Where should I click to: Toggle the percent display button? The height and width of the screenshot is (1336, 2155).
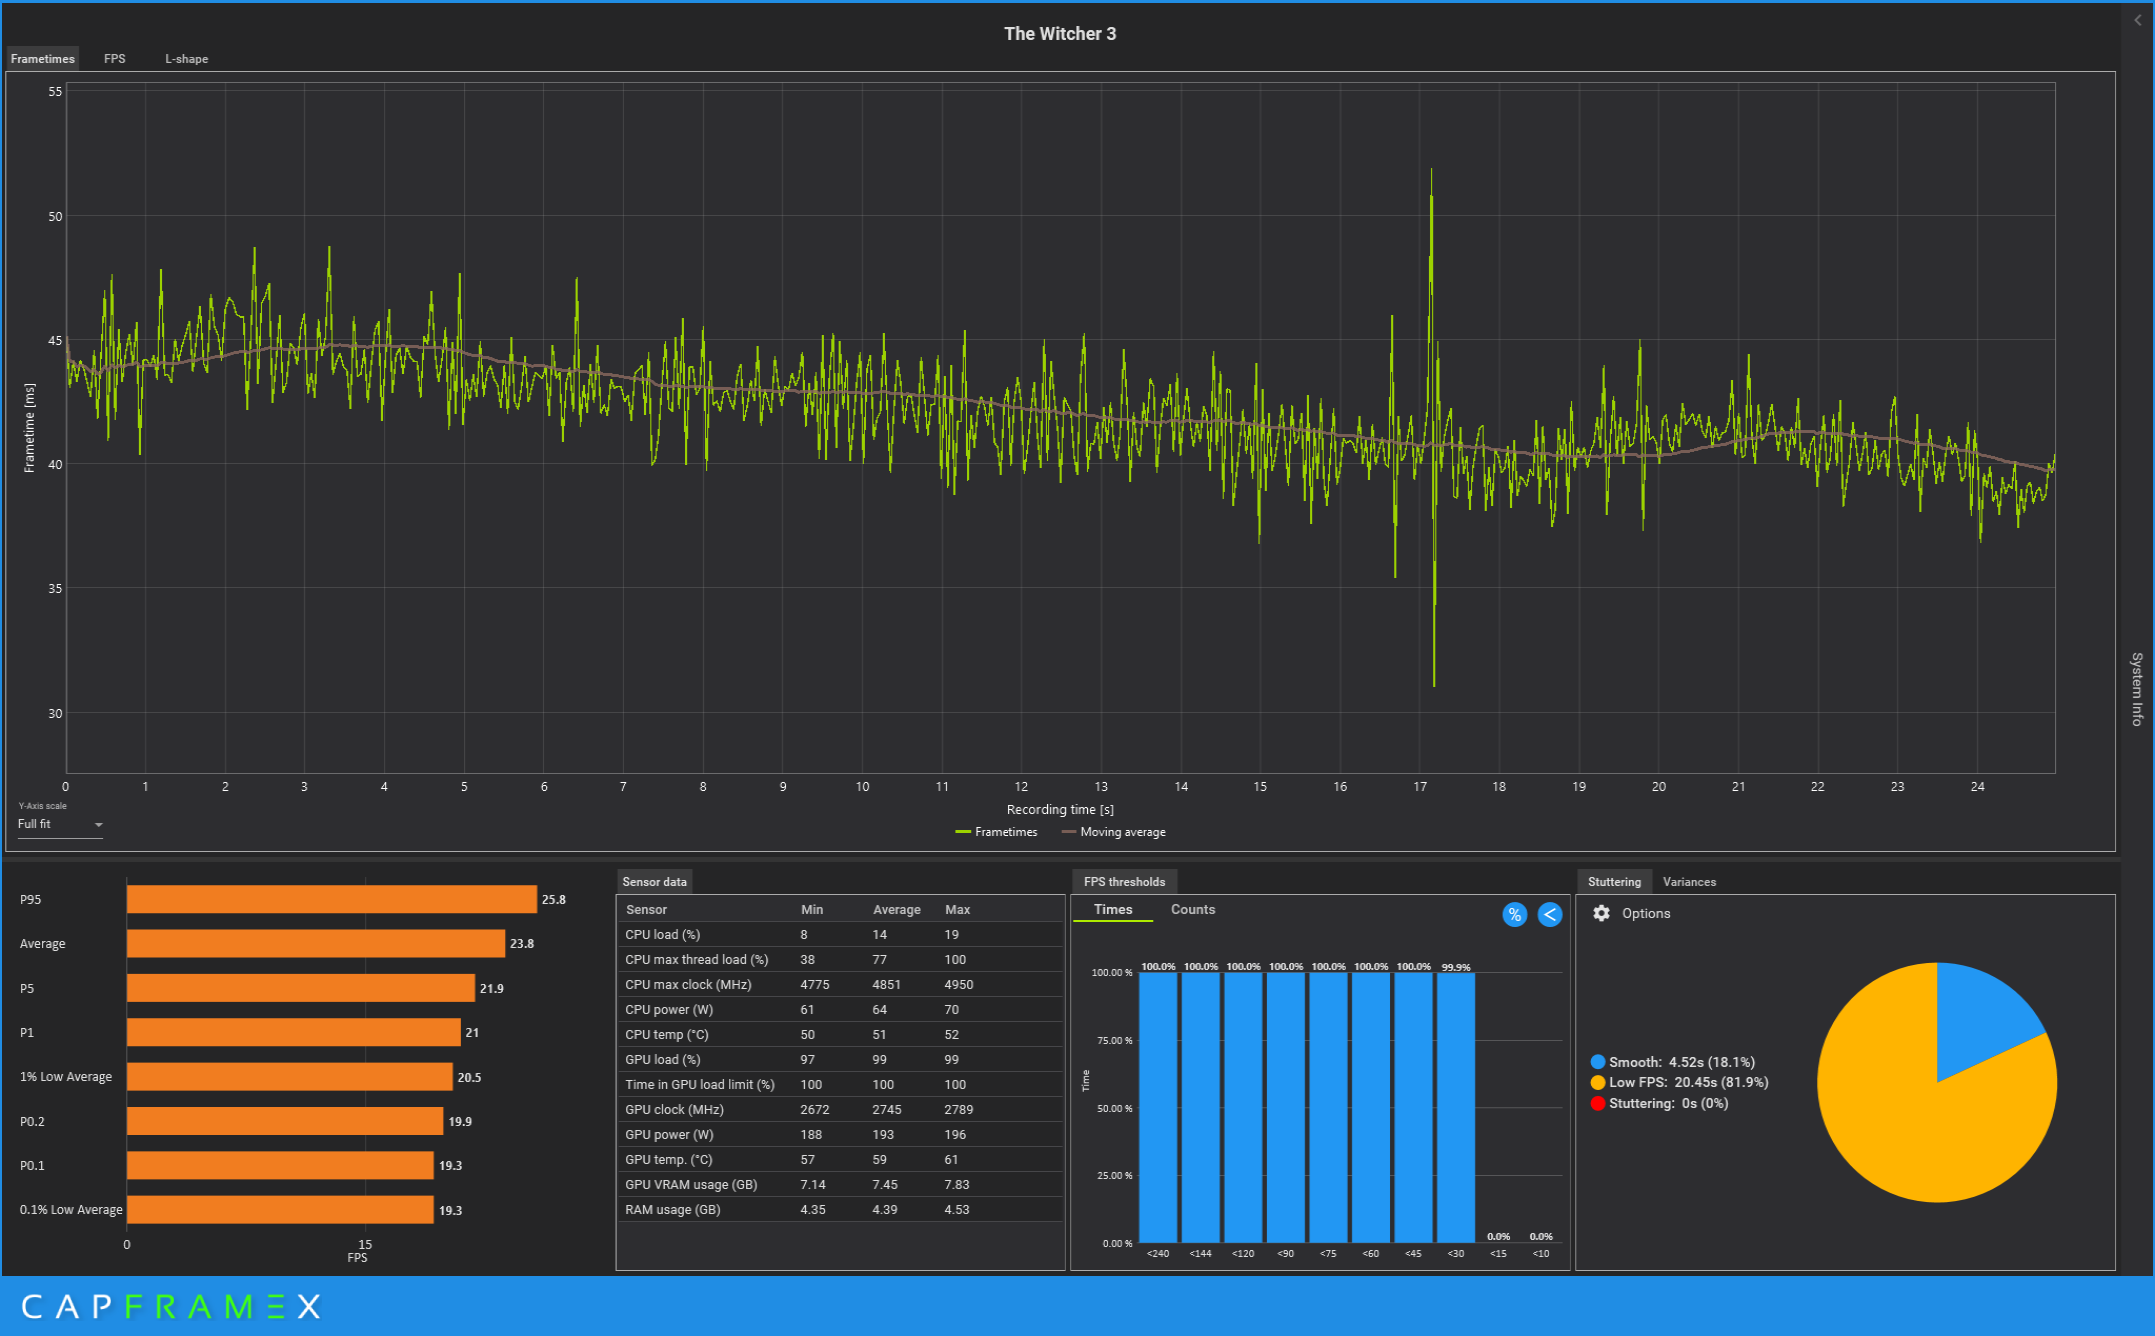pos(1514,914)
